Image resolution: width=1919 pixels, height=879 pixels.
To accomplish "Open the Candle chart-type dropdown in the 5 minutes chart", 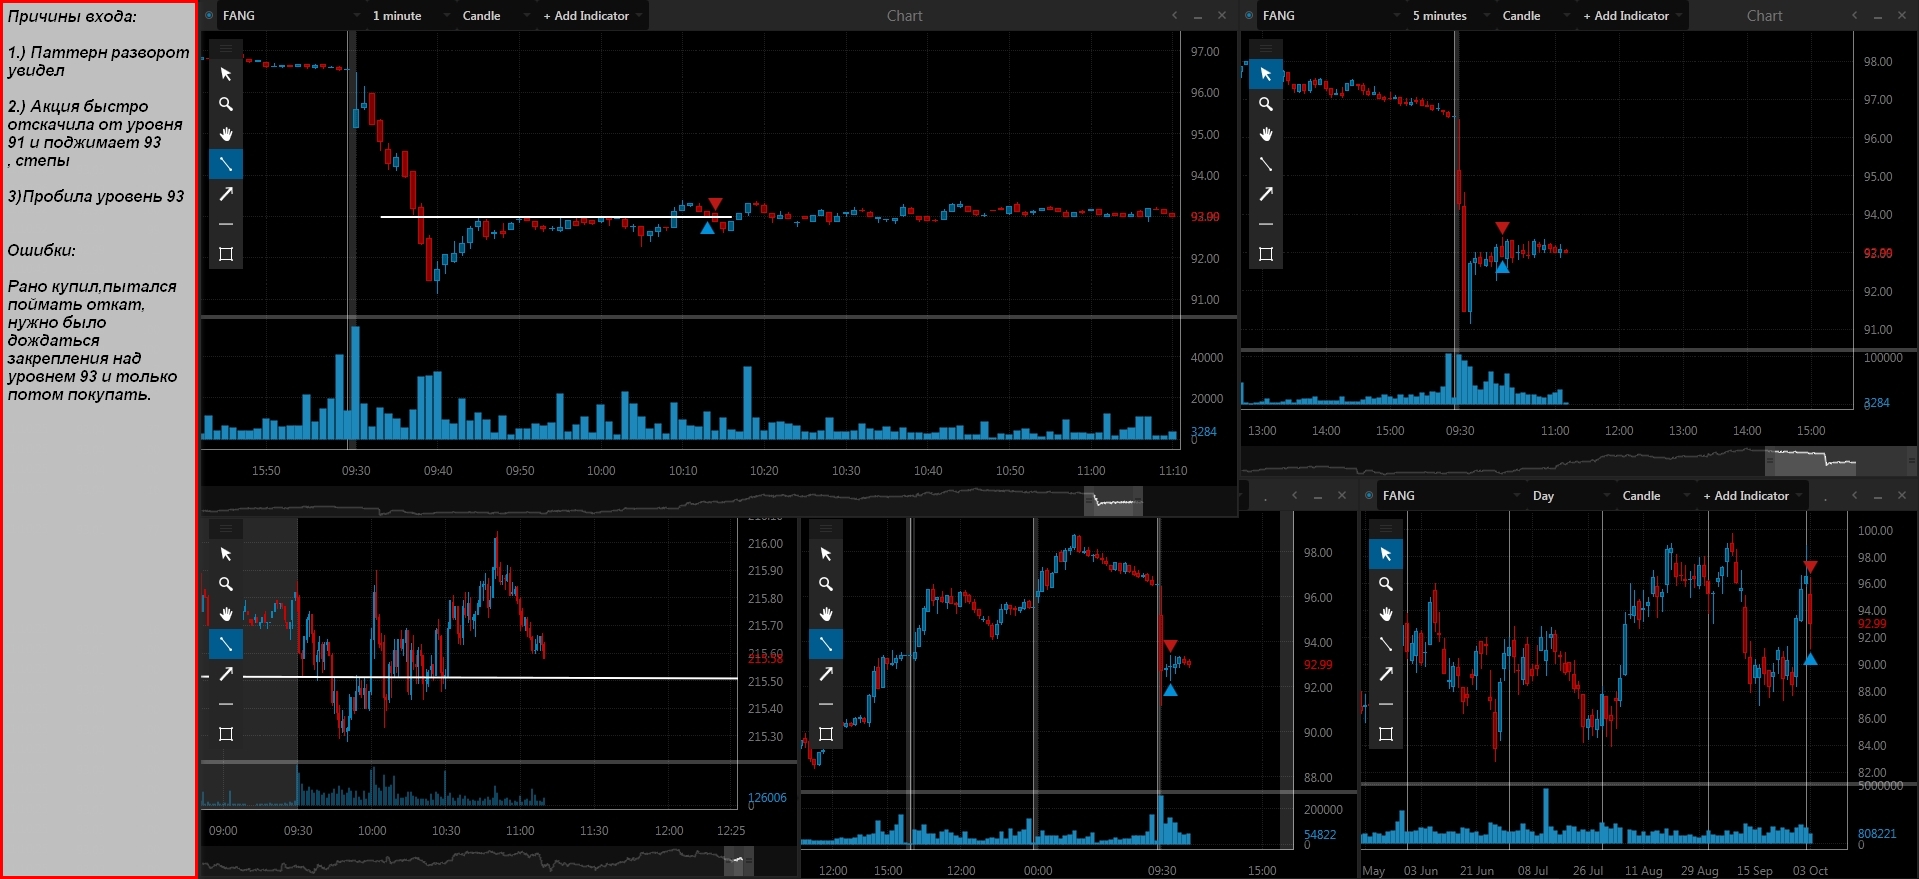I will (1535, 16).
